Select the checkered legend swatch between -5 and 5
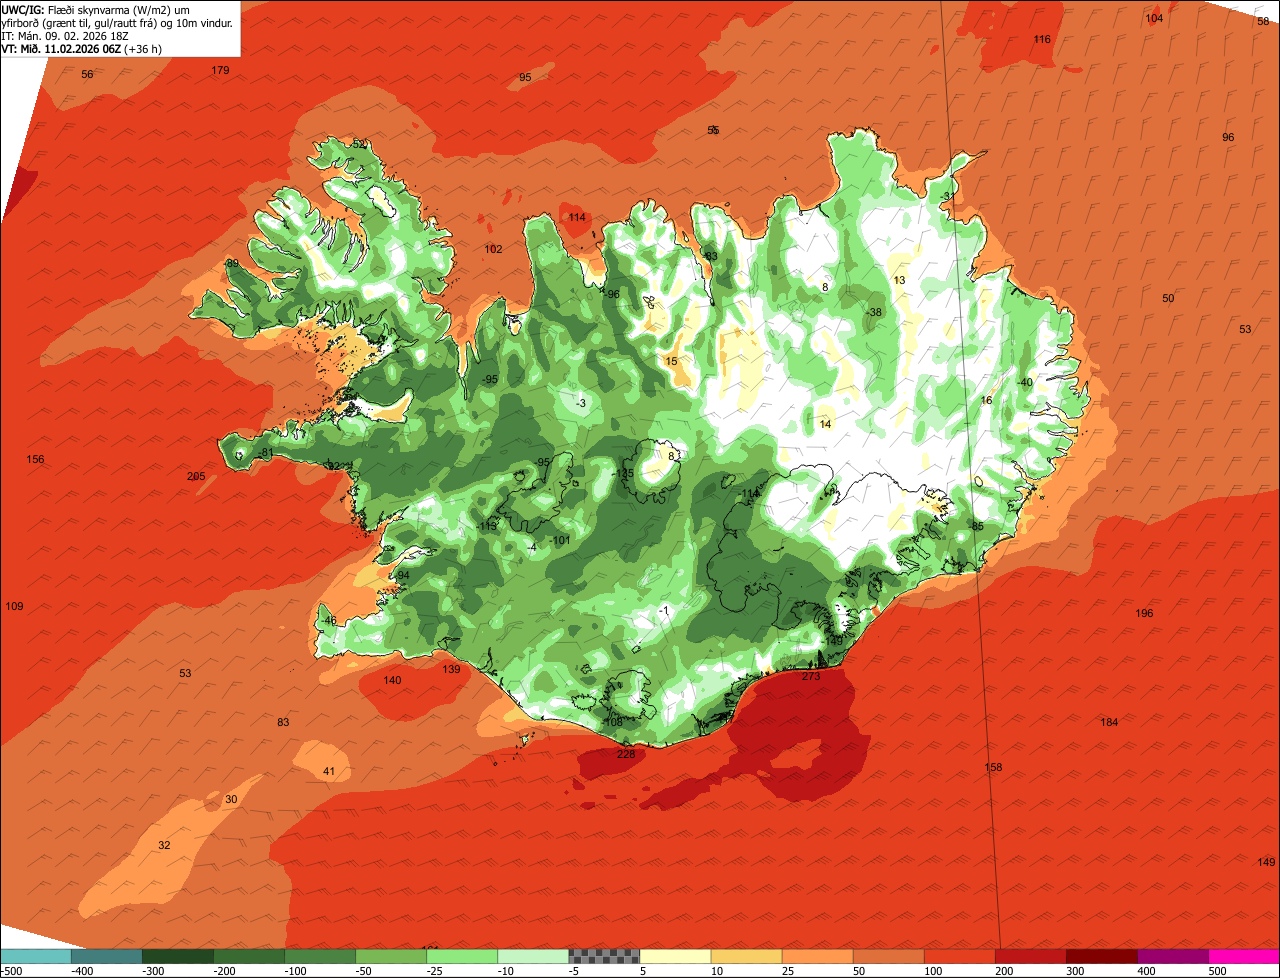Screen dimensions: 1280x978 (603, 956)
